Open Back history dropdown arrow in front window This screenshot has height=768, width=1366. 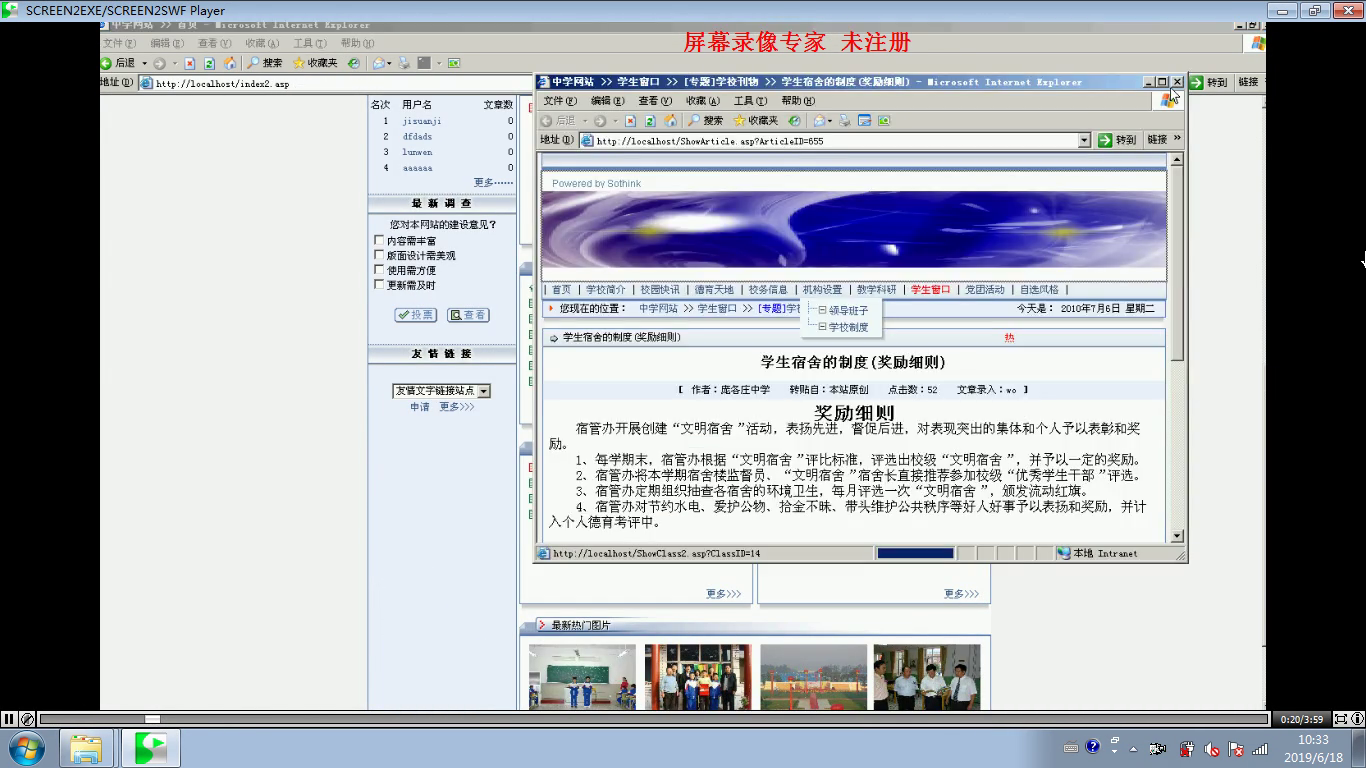585,121
